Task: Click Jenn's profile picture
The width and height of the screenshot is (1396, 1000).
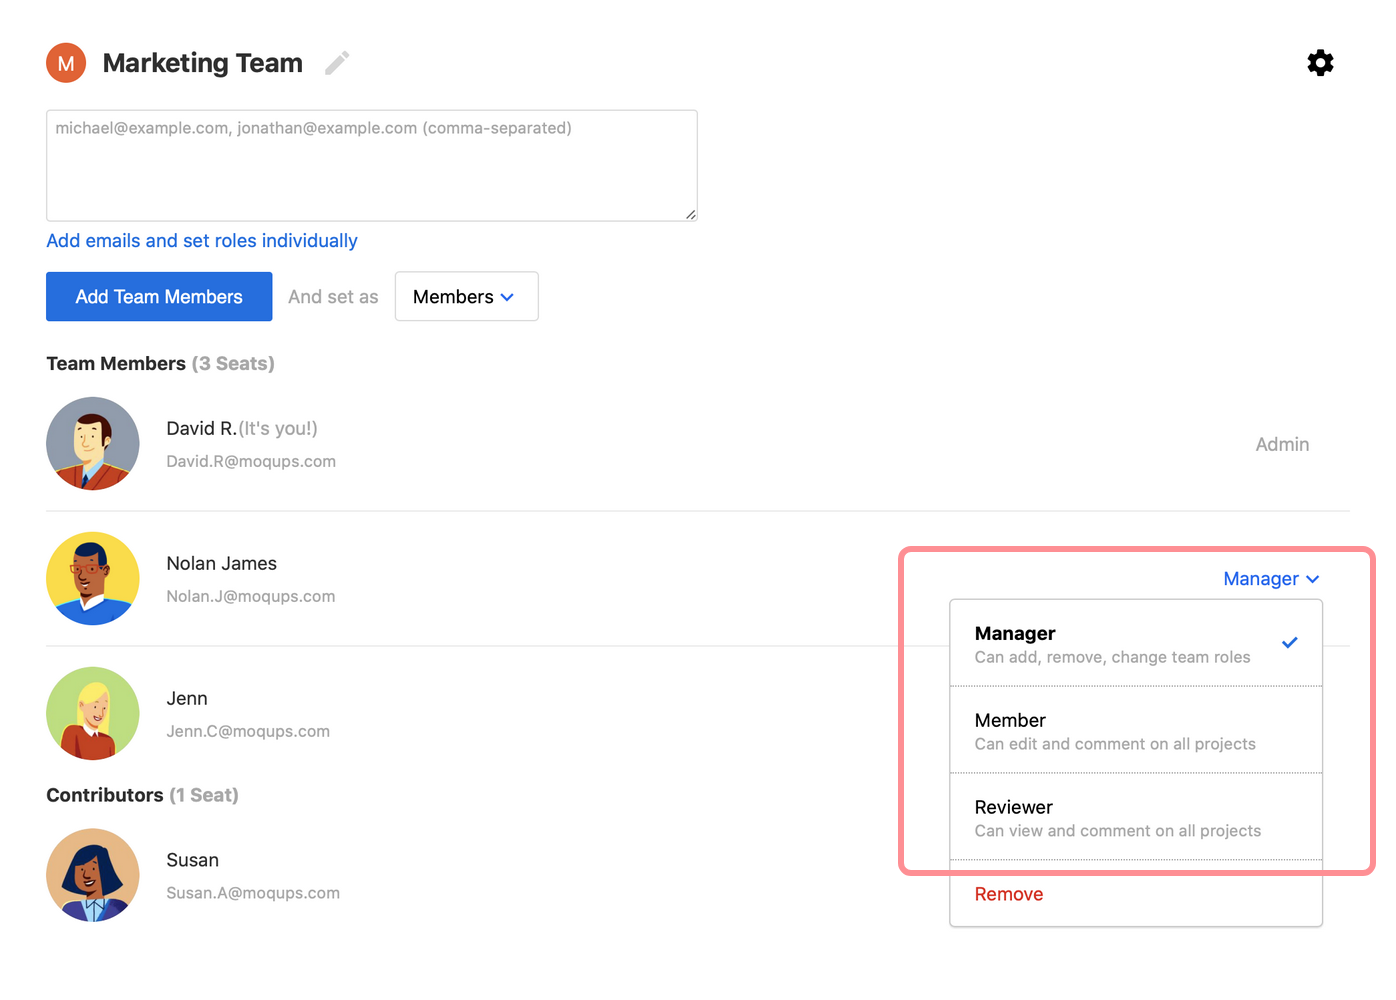Action: point(92,713)
